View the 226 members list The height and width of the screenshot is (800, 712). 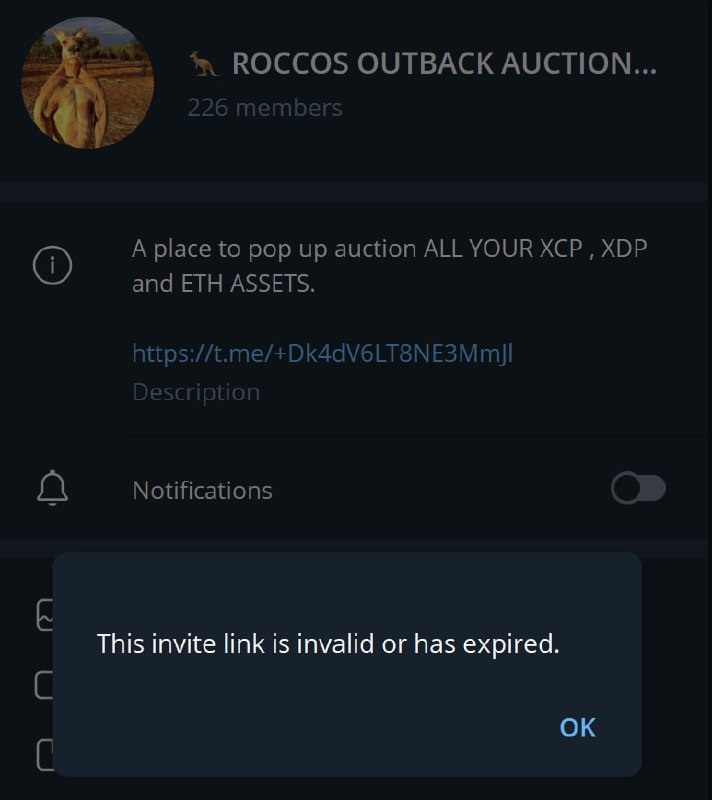coord(265,108)
